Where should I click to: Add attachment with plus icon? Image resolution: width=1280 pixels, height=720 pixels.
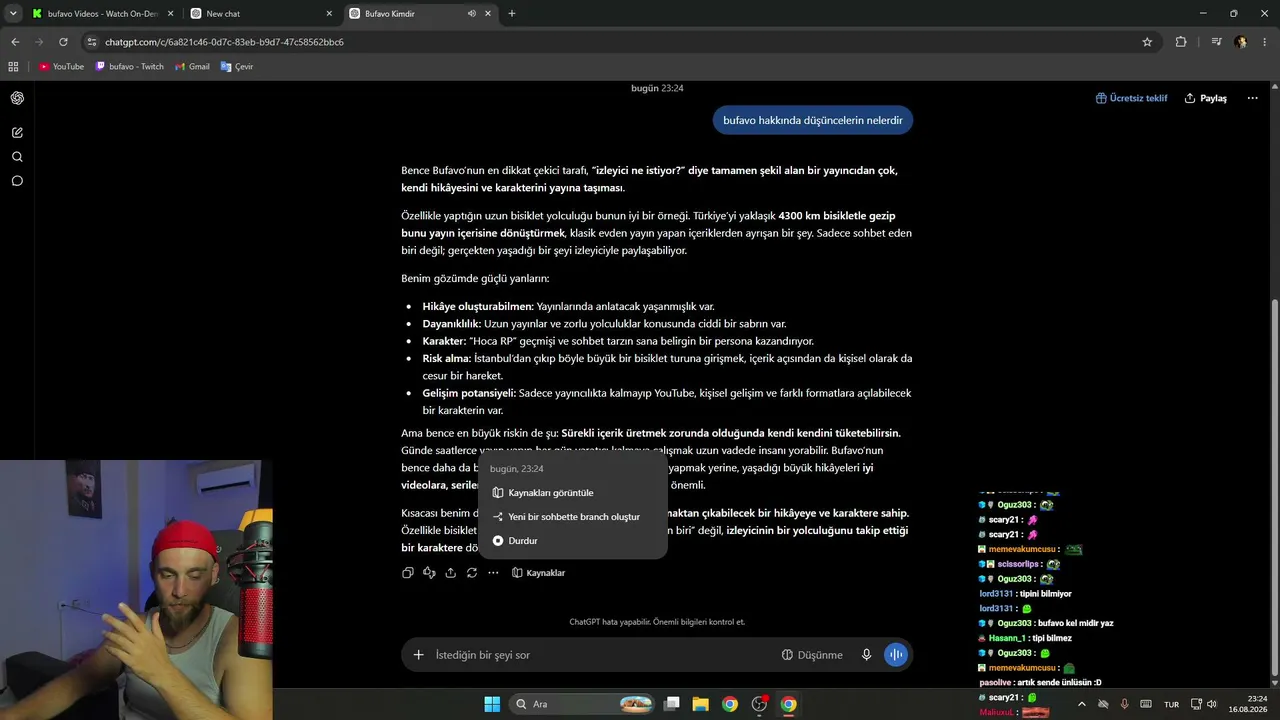pyautogui.click(x=418, y=655)
